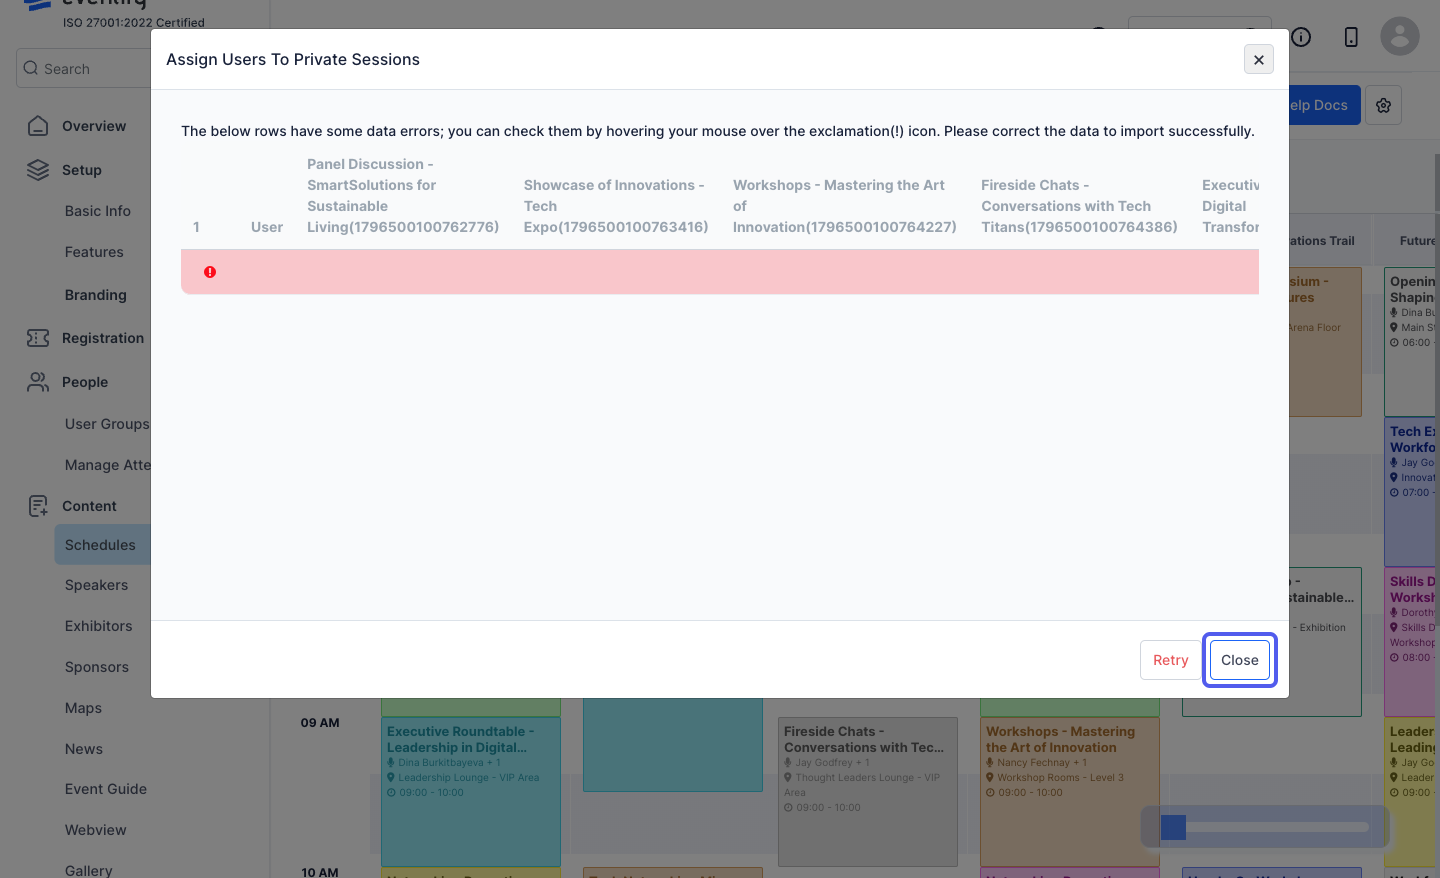Open Sponsors in sidebar
This screenshot has height=878, width=1440.
pyautogui.click(x=97, y=667)
